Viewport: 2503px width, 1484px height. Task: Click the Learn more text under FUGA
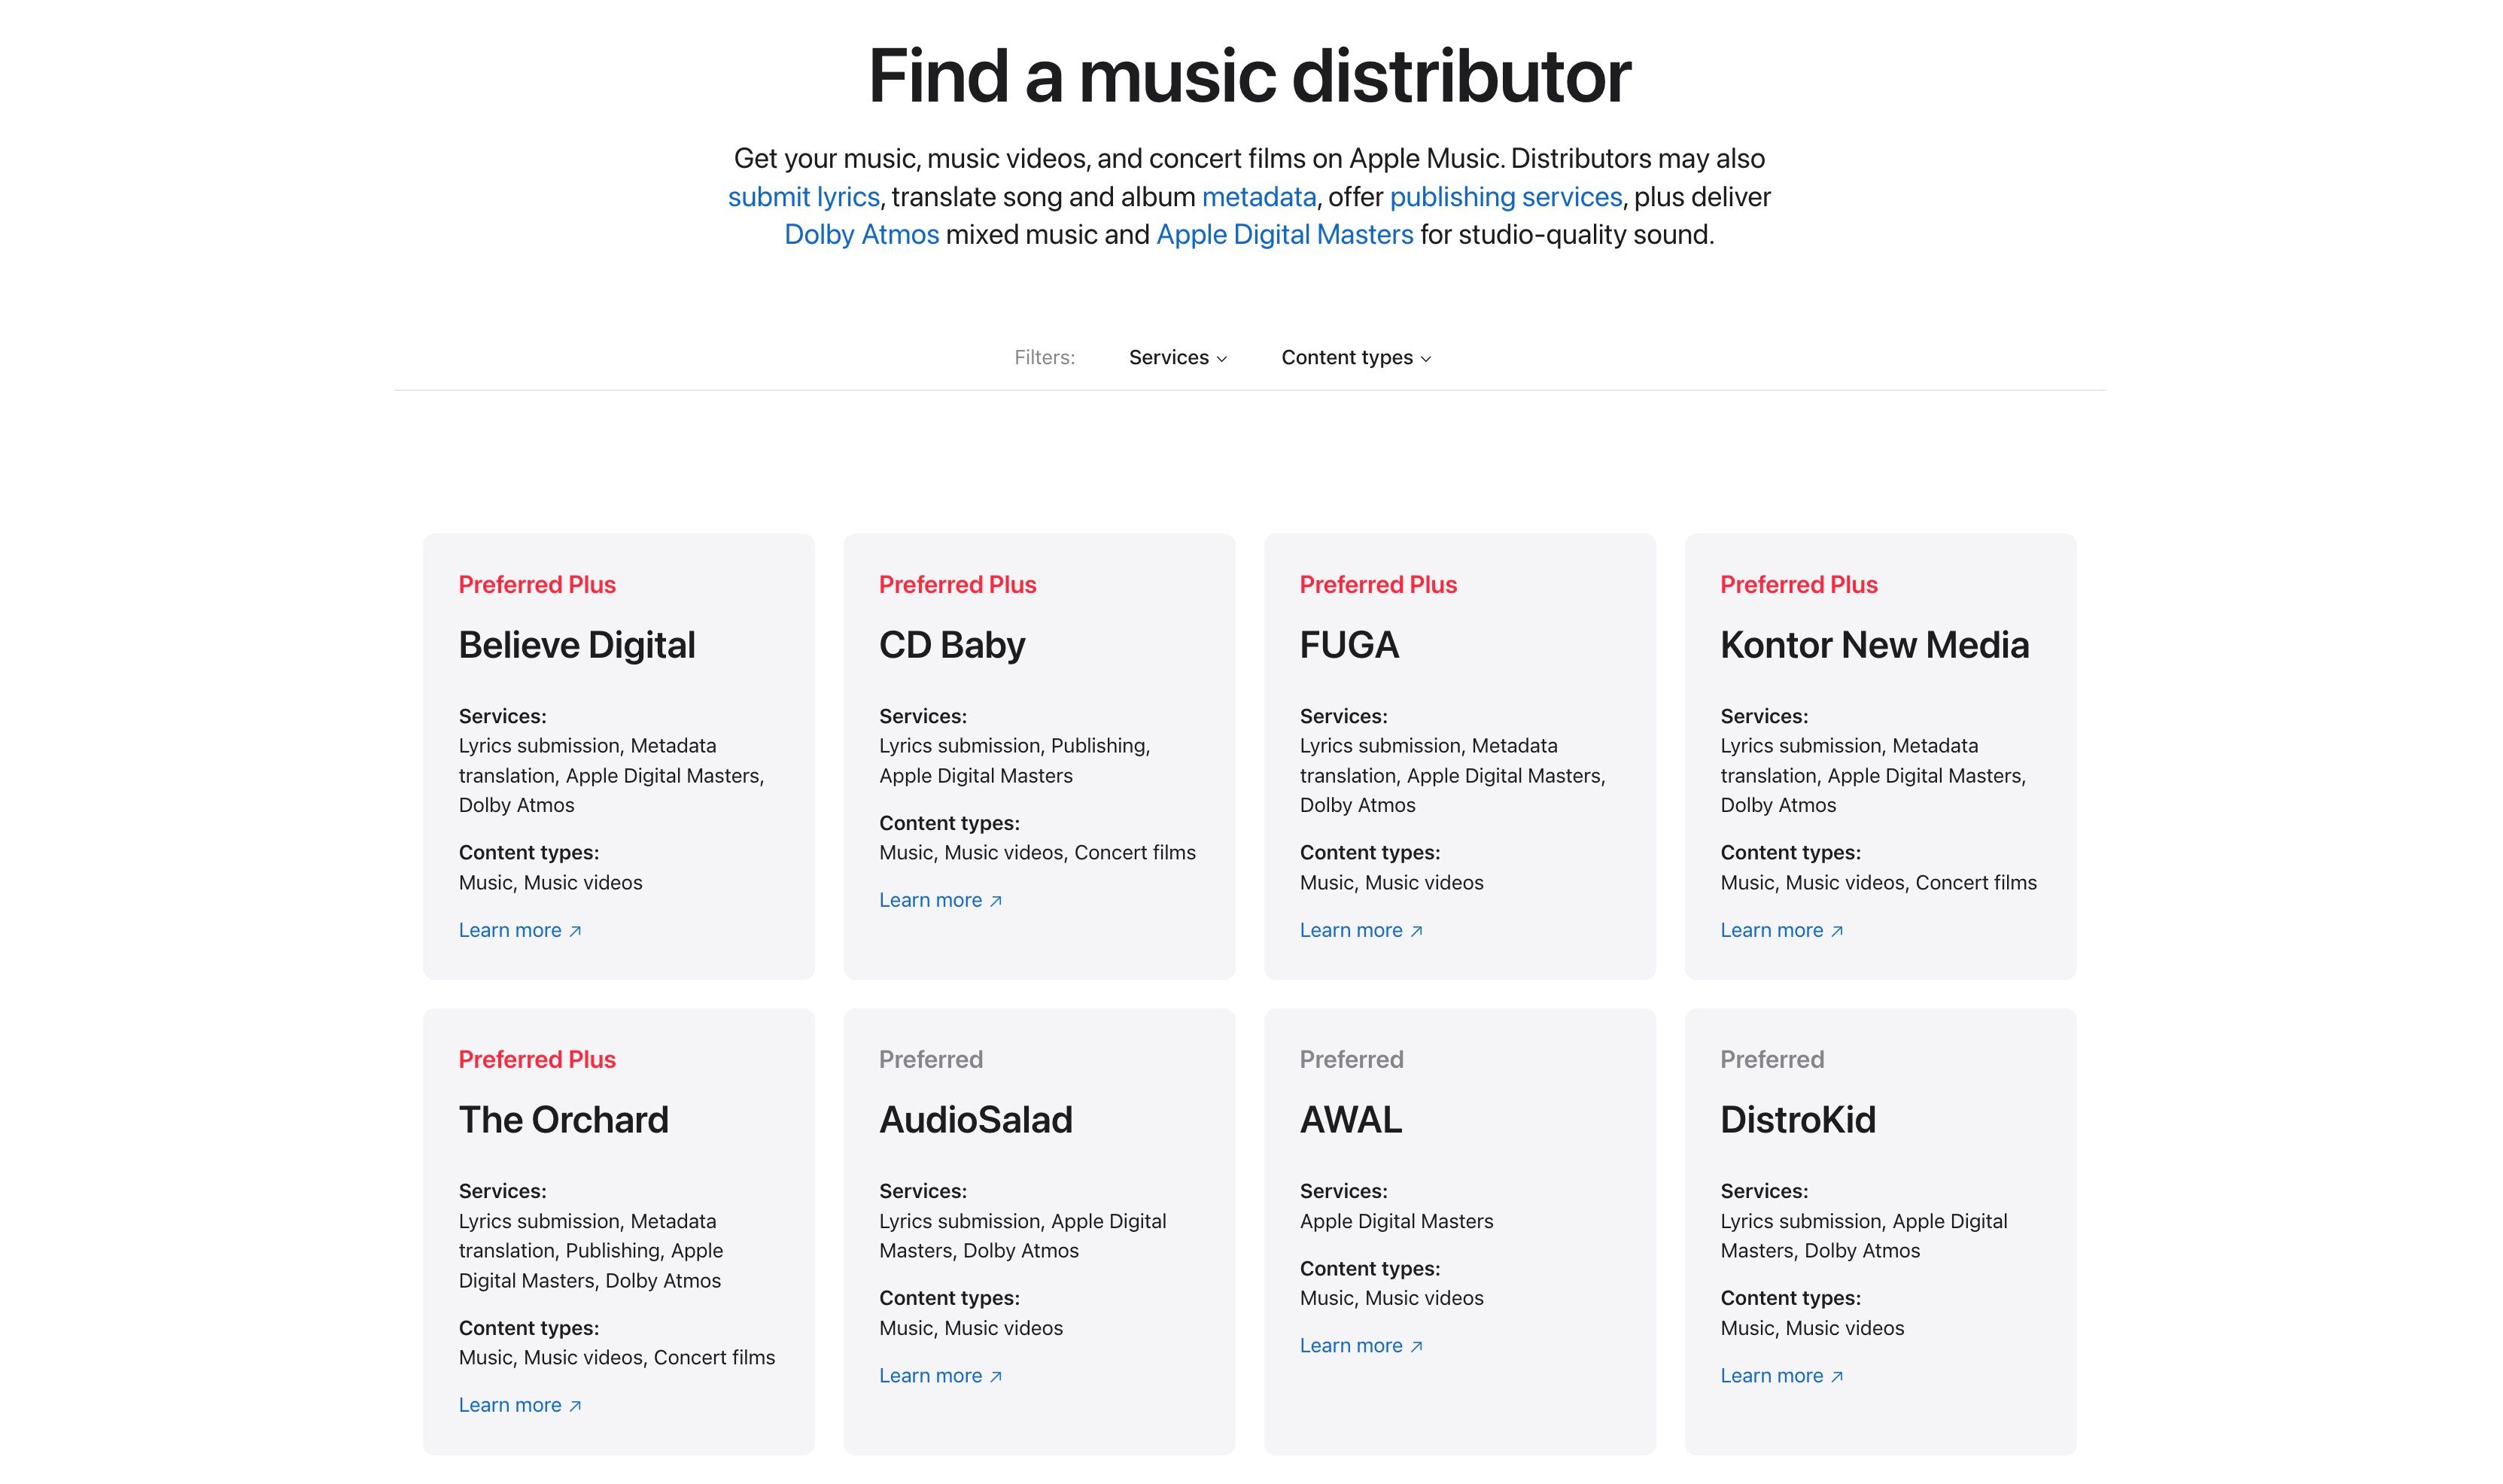tap(1350, 931)
